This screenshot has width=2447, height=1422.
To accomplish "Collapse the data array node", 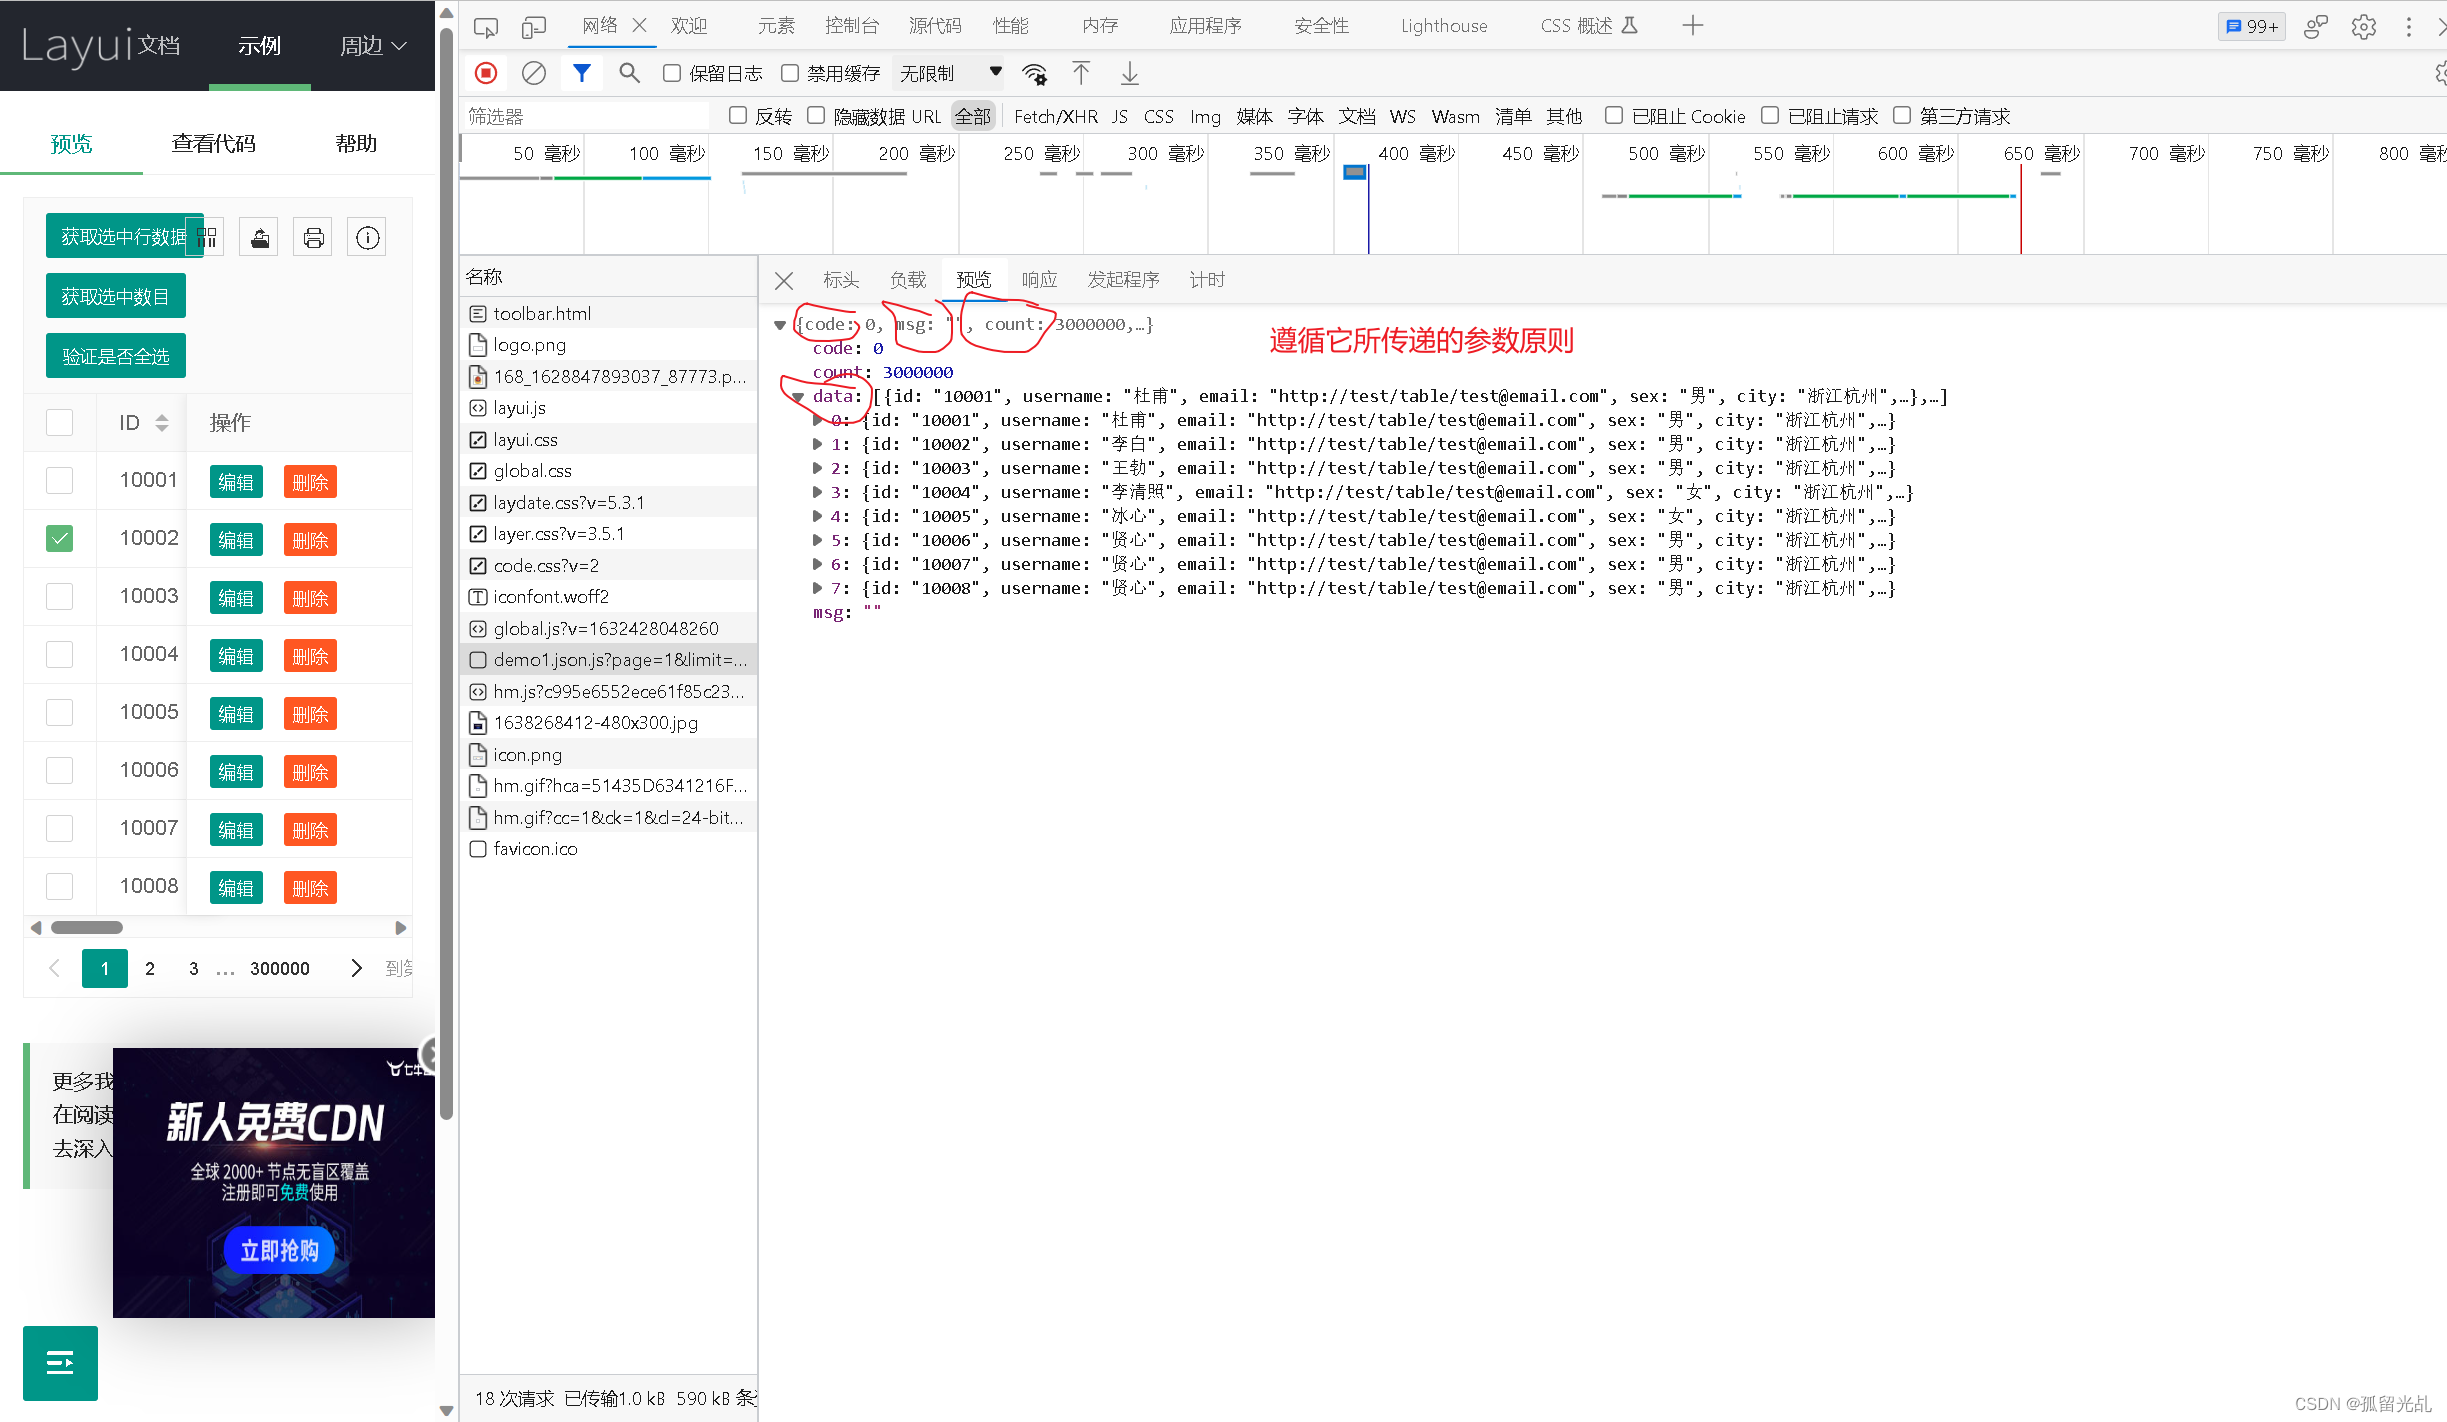I will pos(798,397).
